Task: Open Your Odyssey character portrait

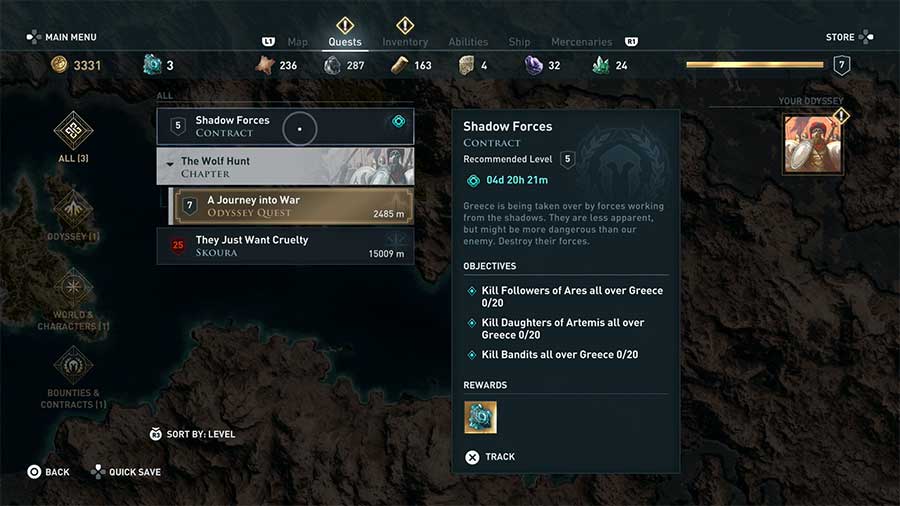Action: [811, 143]
